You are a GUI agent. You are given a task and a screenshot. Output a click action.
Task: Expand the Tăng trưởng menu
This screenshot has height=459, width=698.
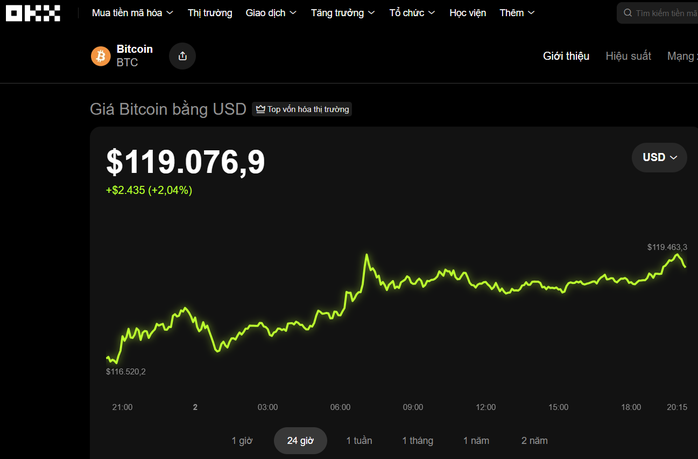pos(343,13)
